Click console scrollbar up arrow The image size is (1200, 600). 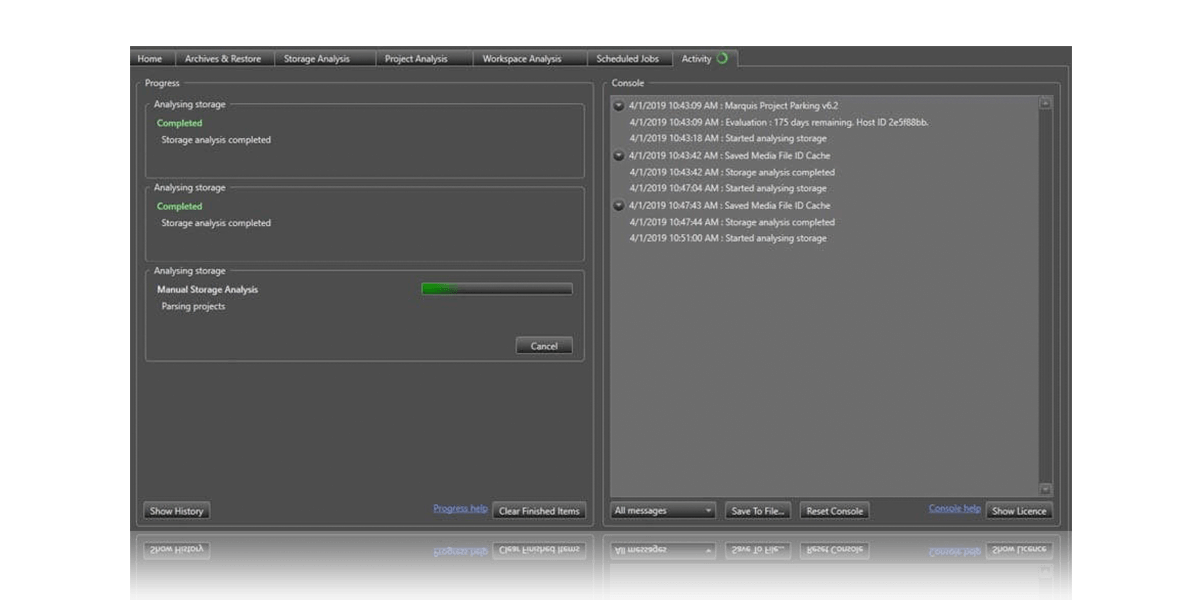click(x=1045, y=103)
